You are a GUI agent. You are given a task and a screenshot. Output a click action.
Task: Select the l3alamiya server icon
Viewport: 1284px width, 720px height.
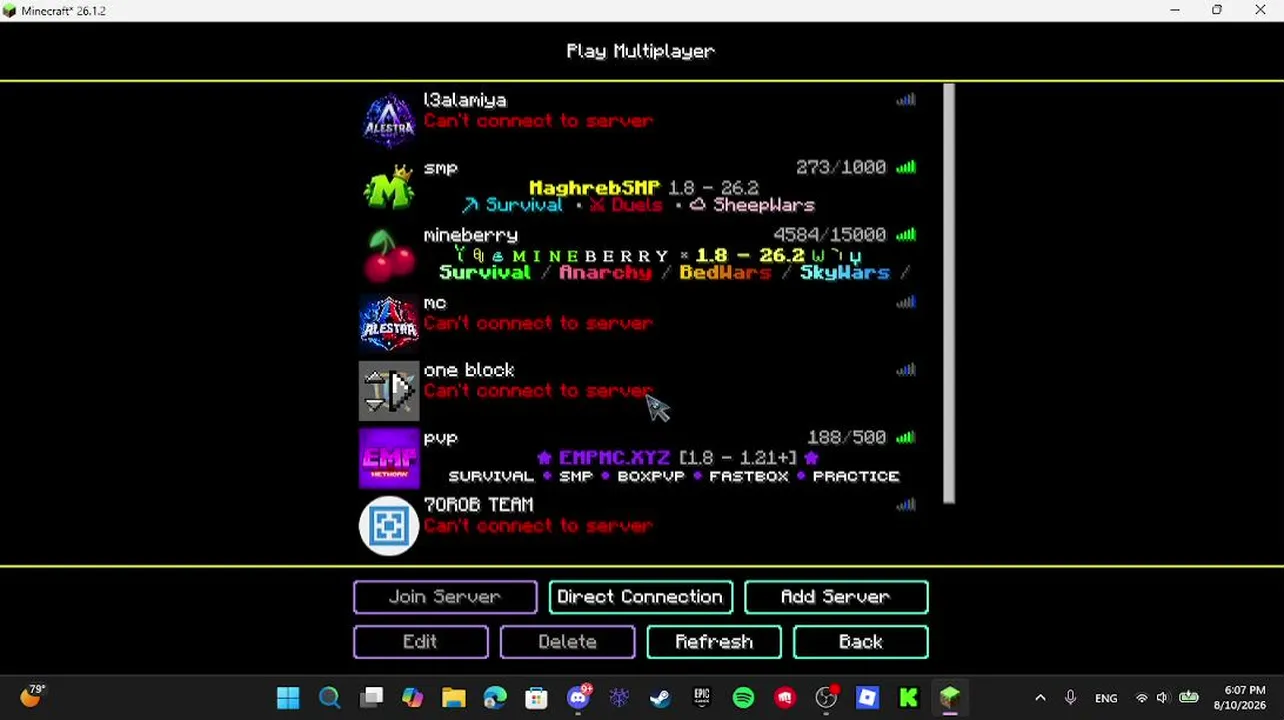point(389,121)
